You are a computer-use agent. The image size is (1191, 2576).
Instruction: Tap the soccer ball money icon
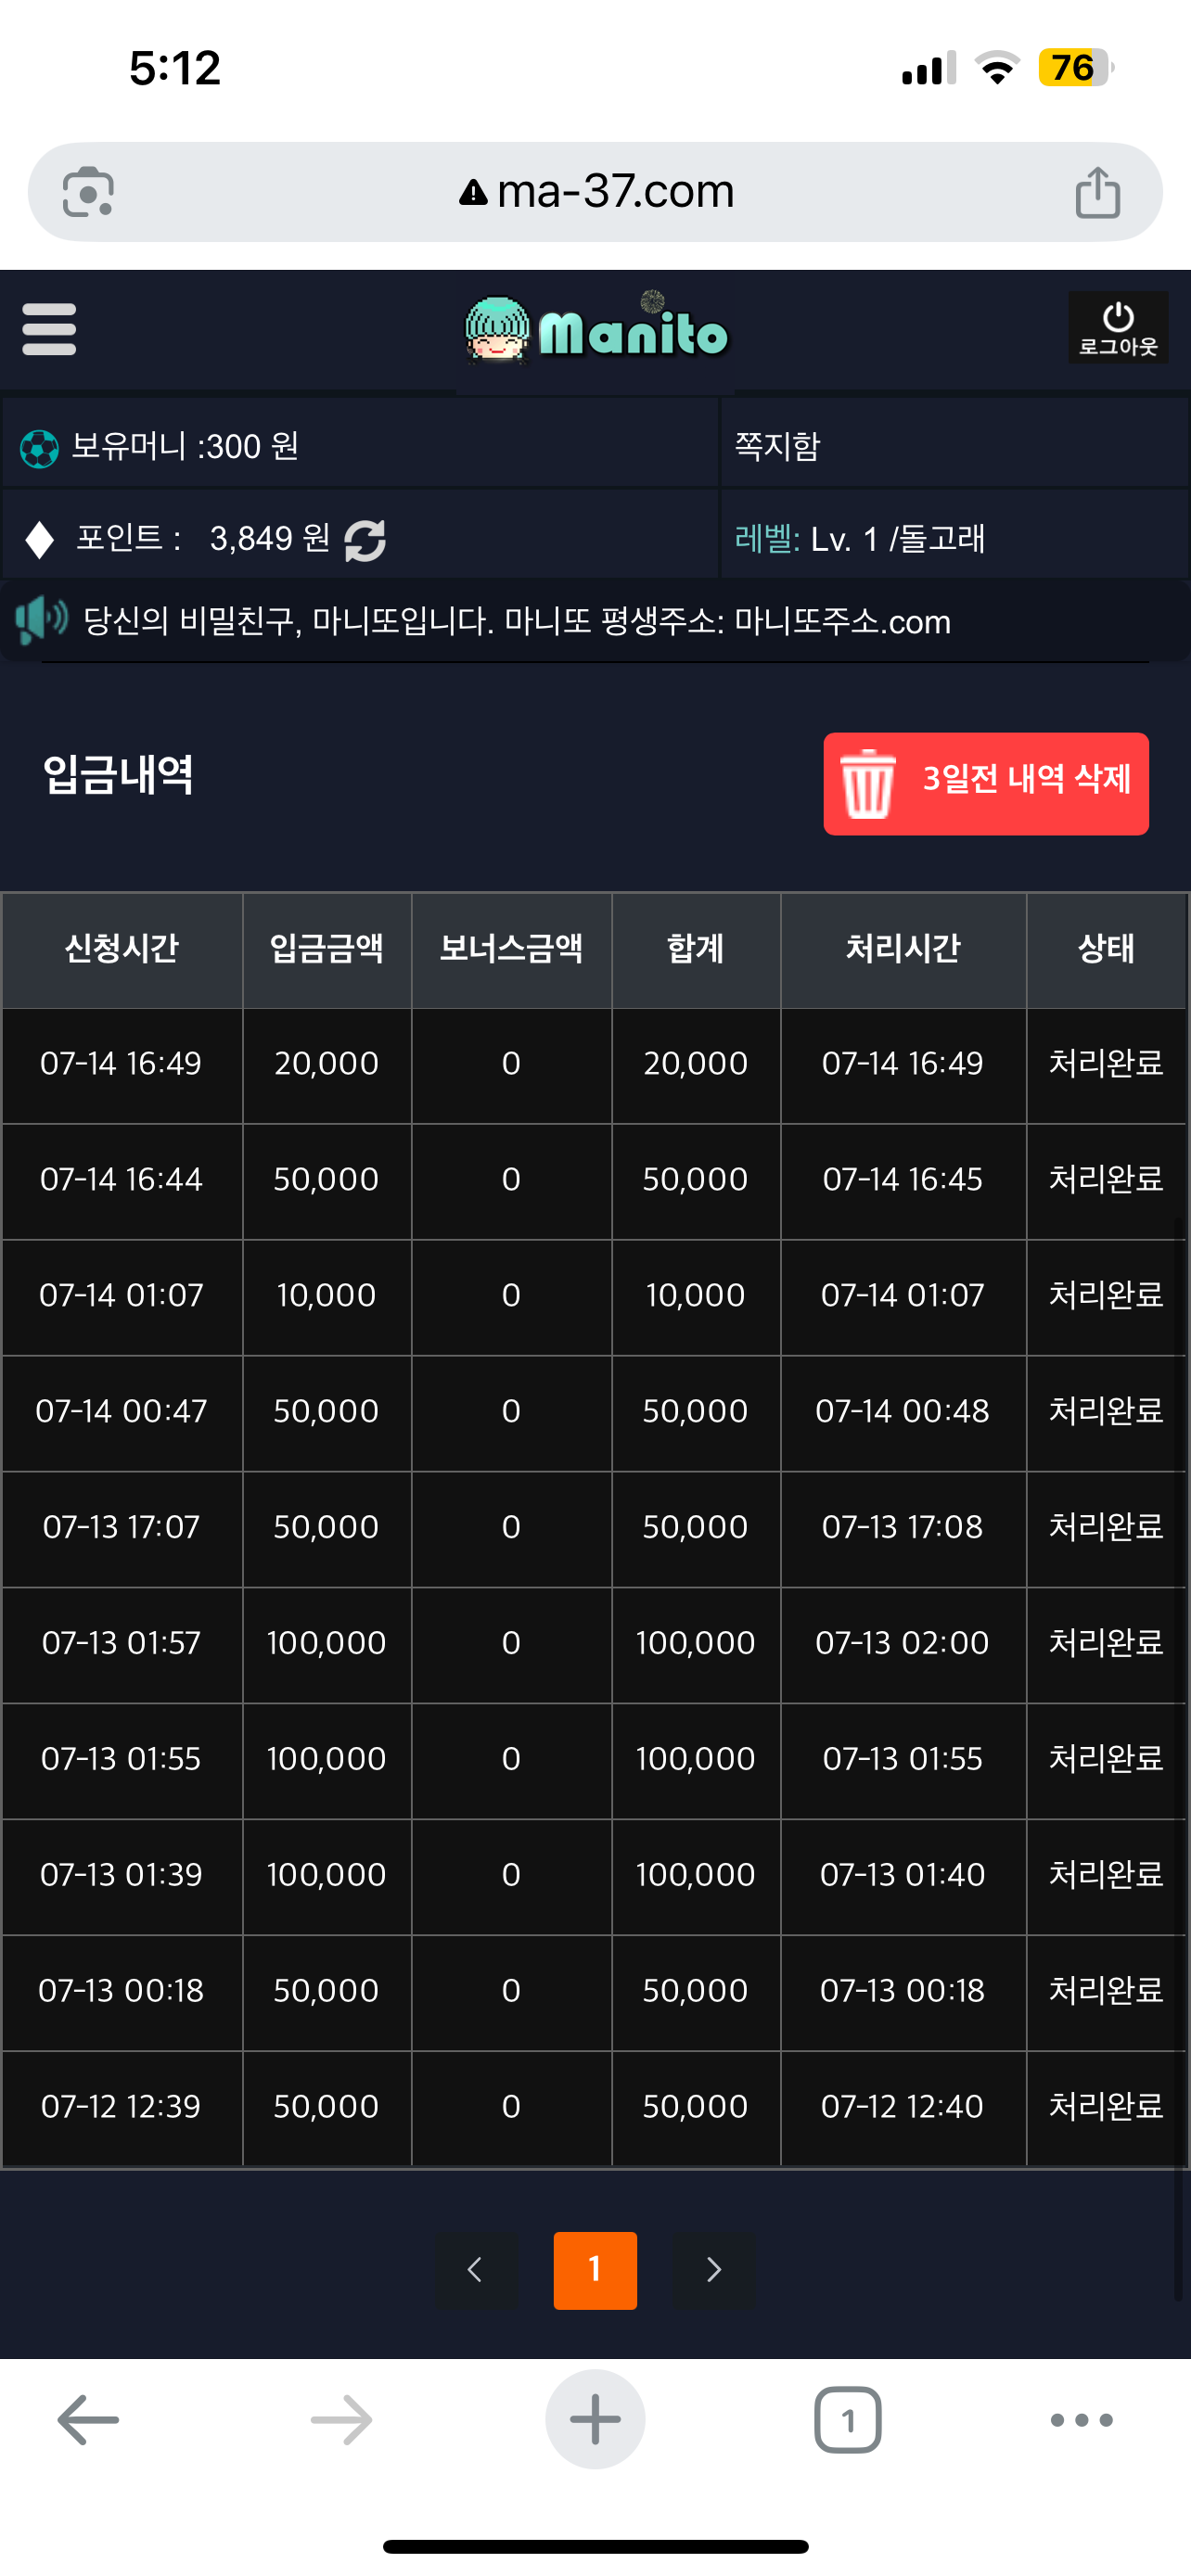[39, 448]
